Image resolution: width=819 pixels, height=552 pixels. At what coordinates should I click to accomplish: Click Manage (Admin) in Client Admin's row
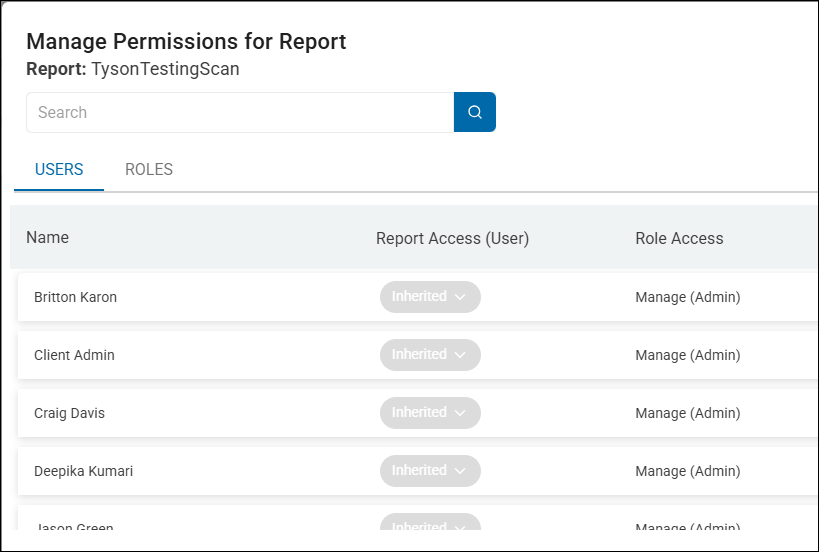click(687, 355)
